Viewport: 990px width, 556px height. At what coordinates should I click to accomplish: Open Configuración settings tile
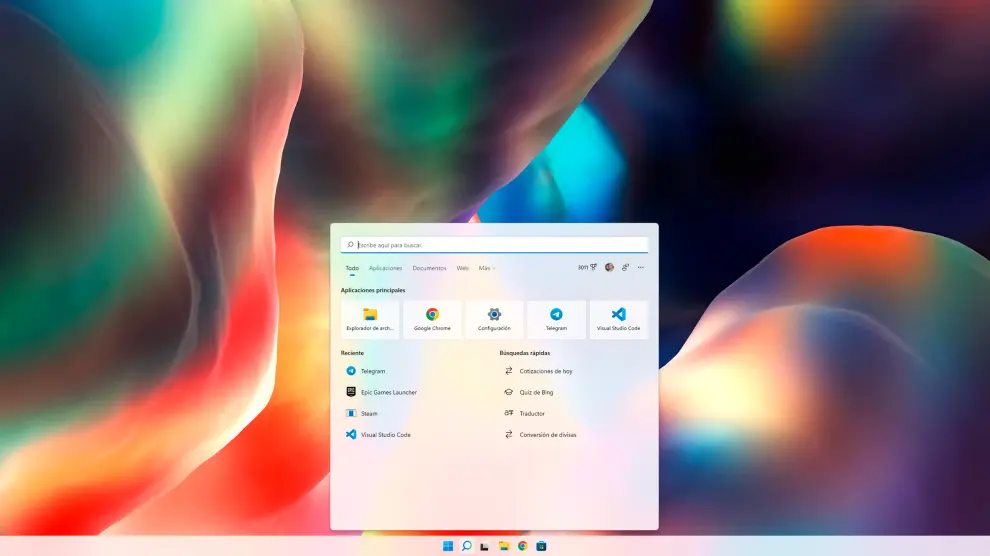point(494,319)
